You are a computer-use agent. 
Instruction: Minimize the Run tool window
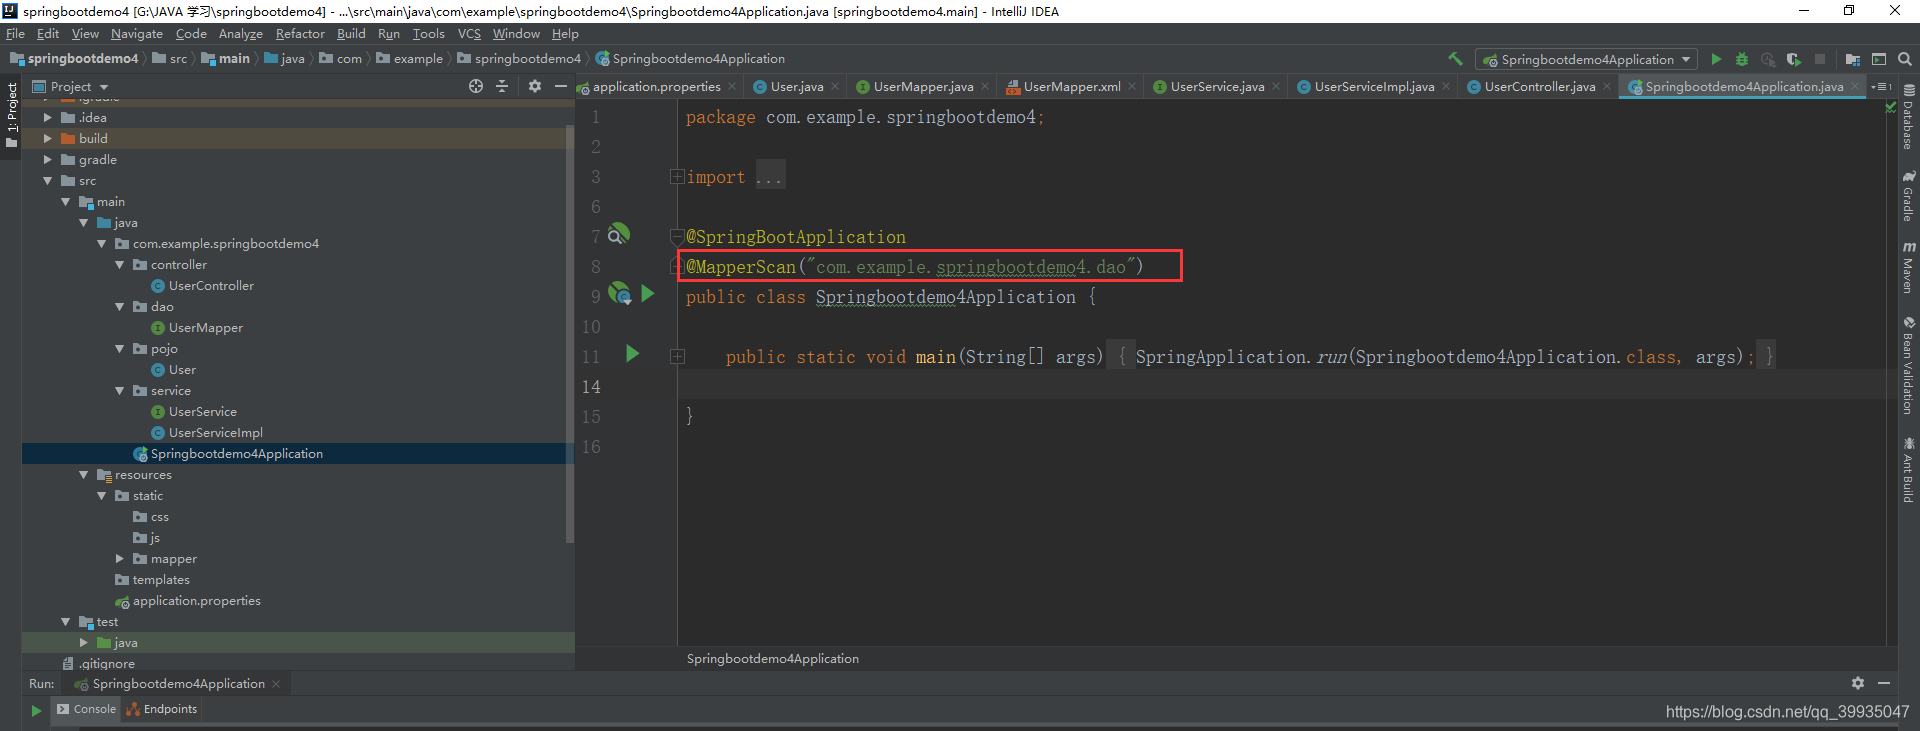point(1884,683)
